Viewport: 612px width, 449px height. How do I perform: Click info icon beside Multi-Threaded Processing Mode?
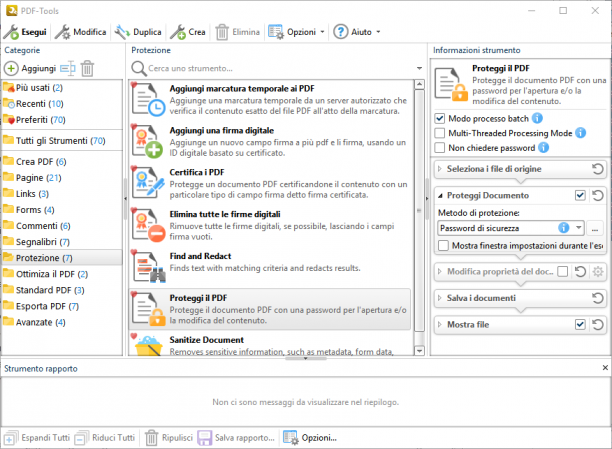click(580, 133)
